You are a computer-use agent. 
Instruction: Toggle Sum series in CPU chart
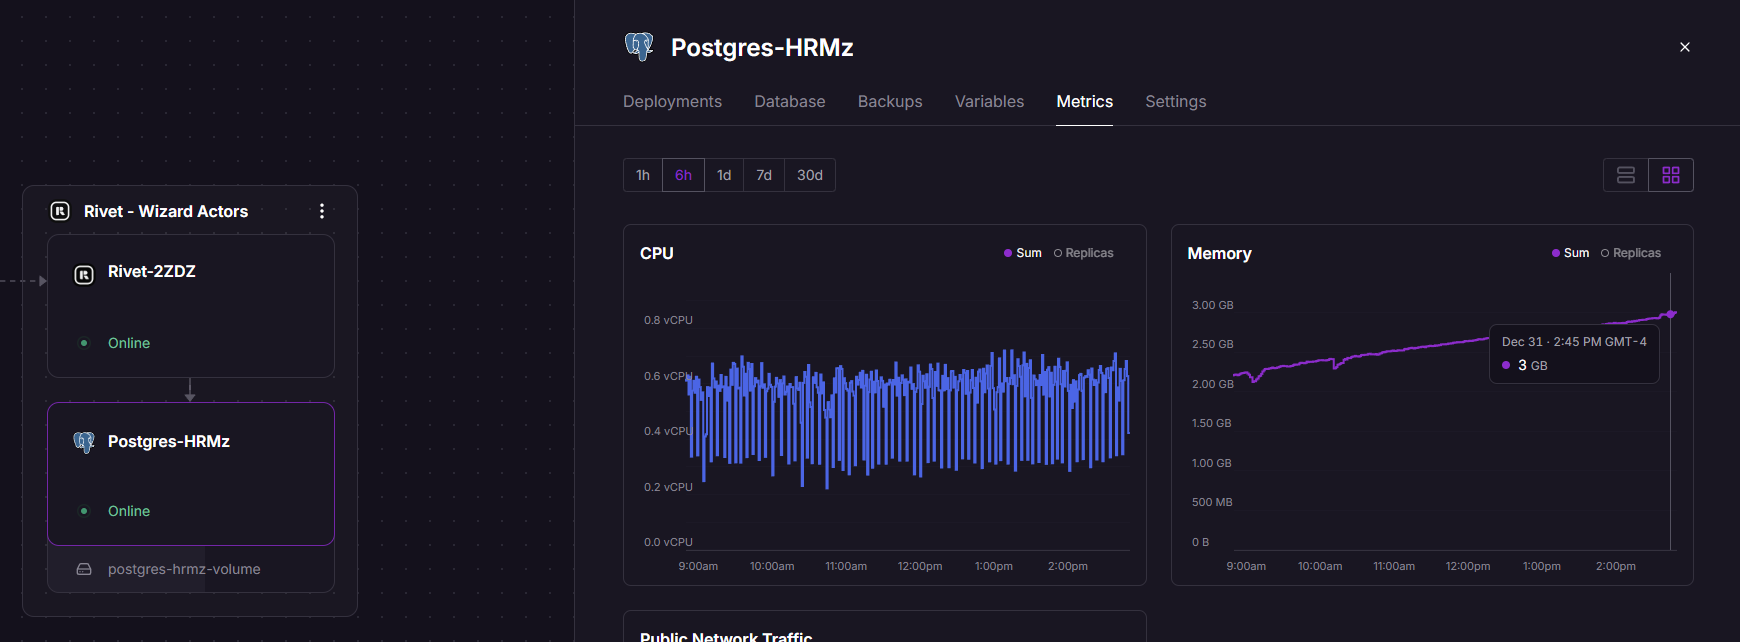tap(1023, 253)
